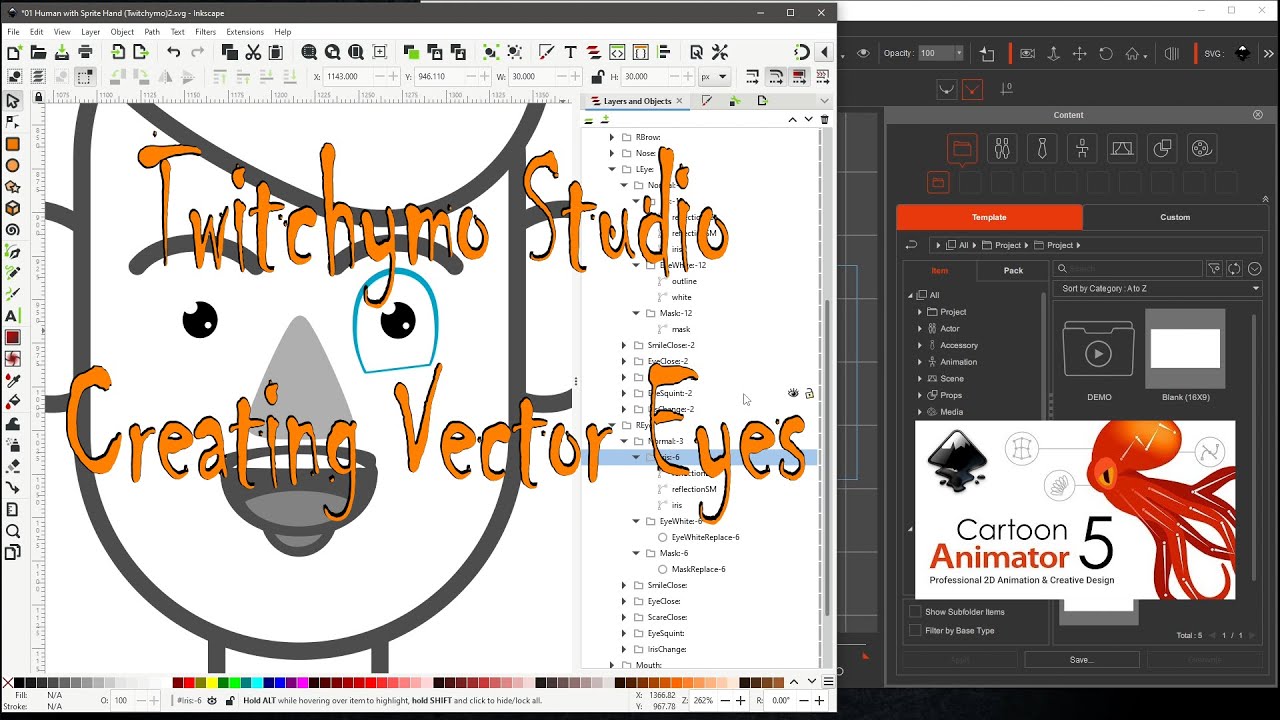Pick the red swatch in palette
Screen dimensions: 1280x720
click(x=189, y=682)
